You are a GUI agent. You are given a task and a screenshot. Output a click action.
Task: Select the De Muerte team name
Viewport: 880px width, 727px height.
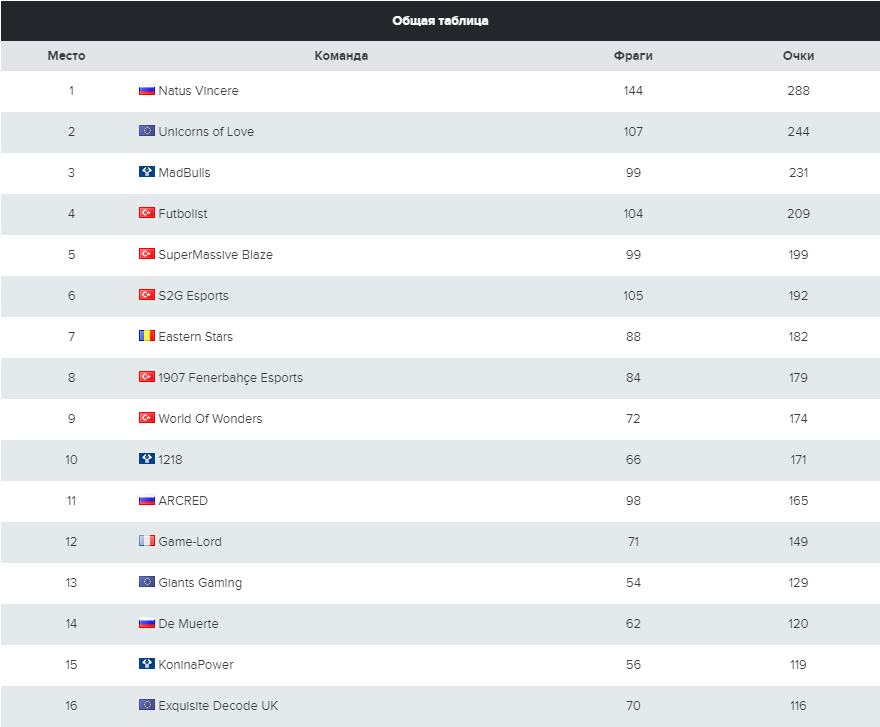pyautogui.click(x=189, y=624)
